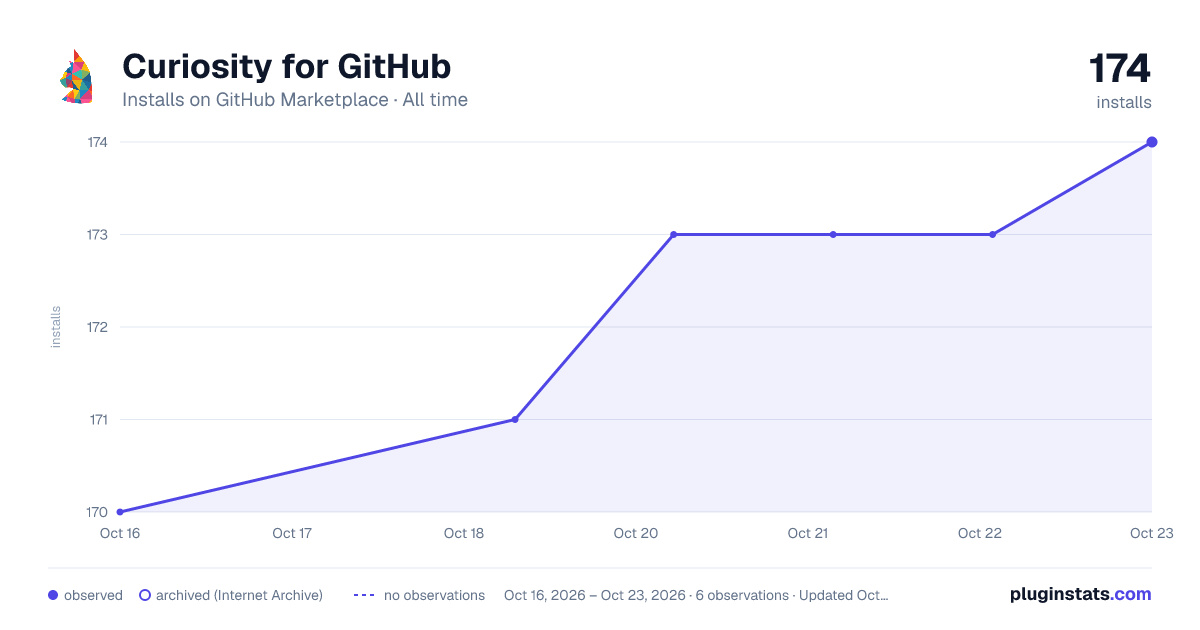Click the large 174 install count

coord(1120,69)
